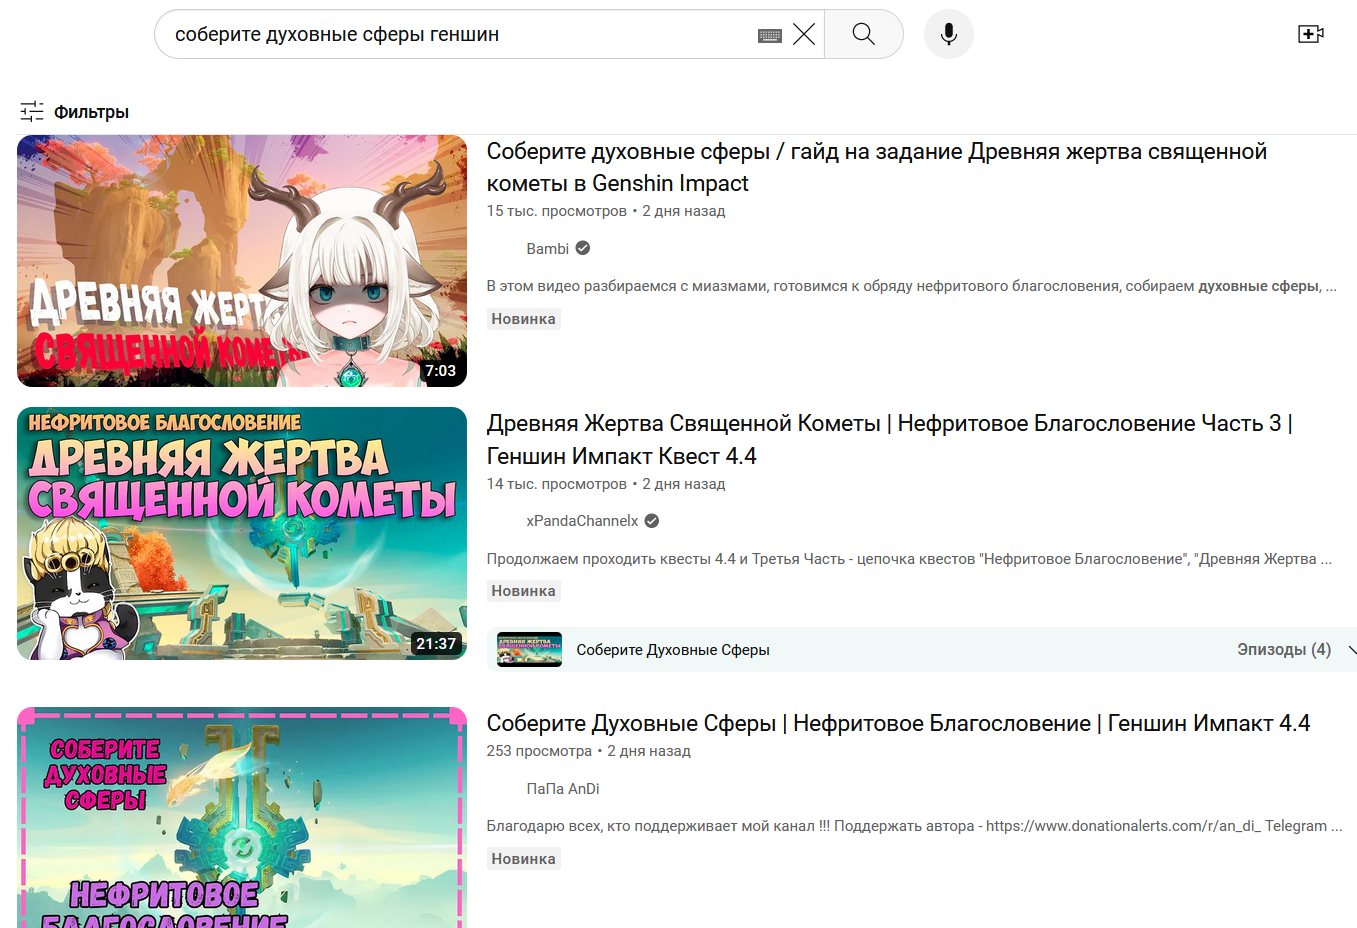Click the 7:03 duration badge

pyautogui.click(x=440, y=371)
